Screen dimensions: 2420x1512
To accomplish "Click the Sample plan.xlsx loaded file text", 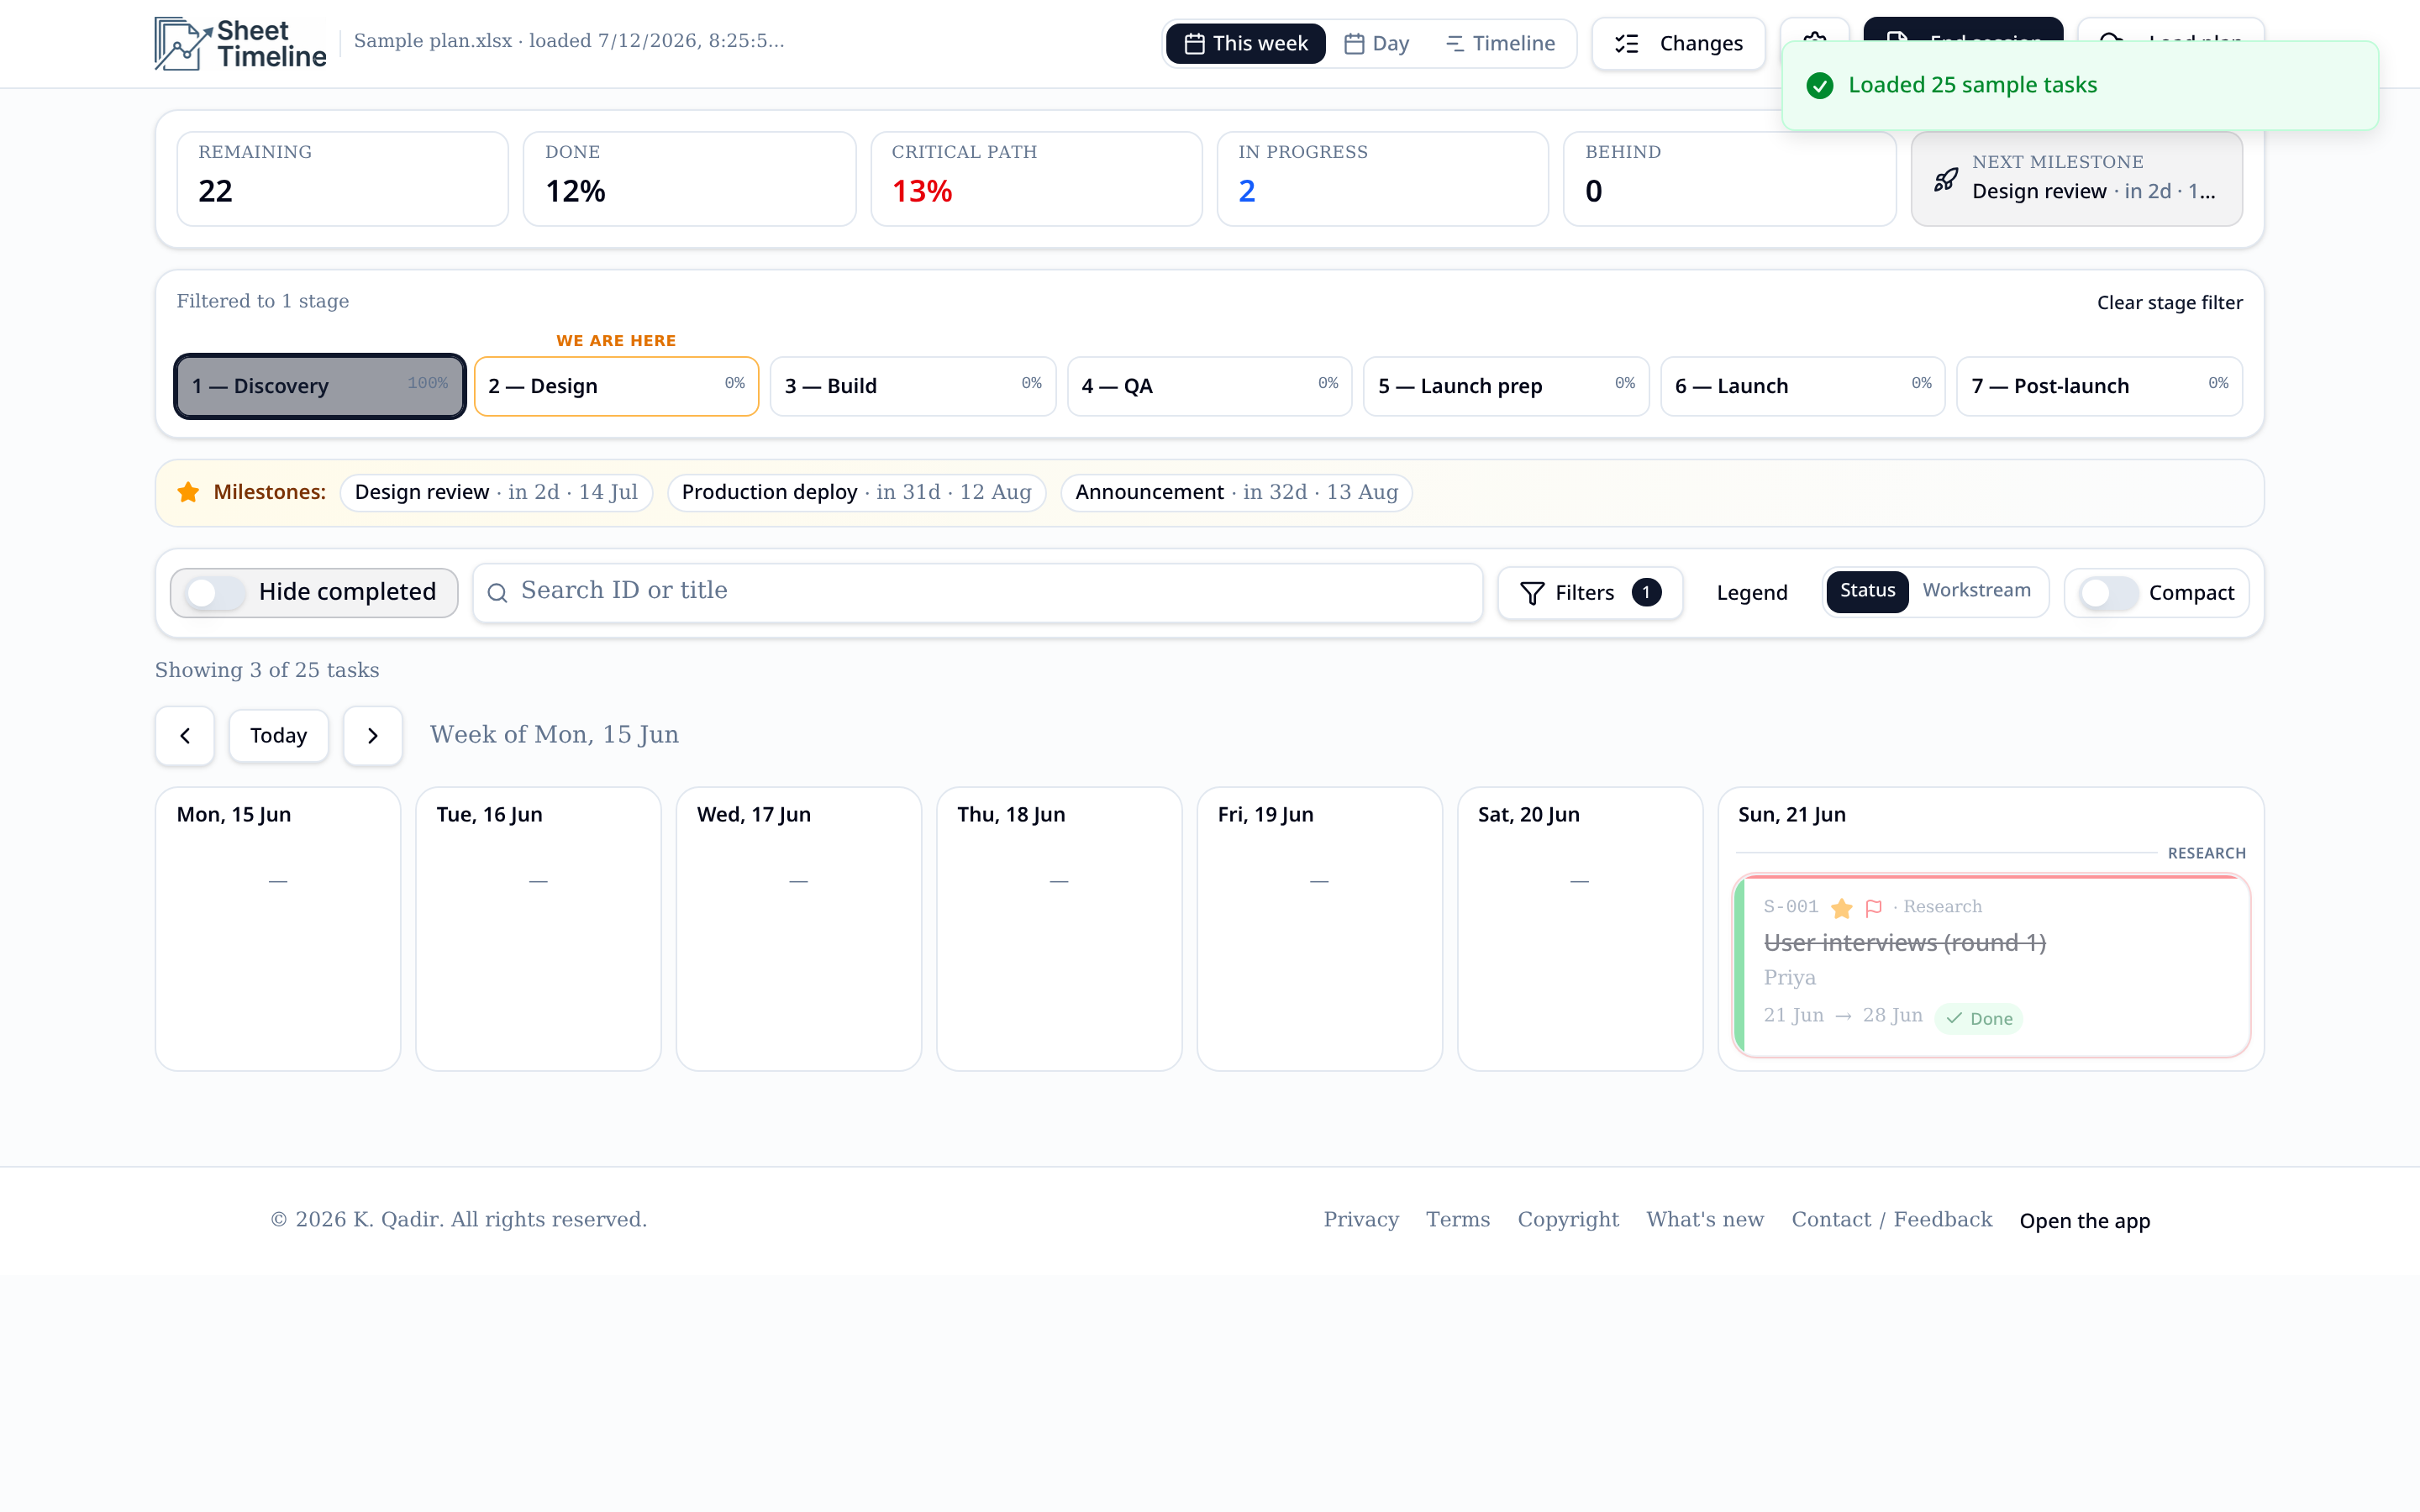I will (569, 41).
